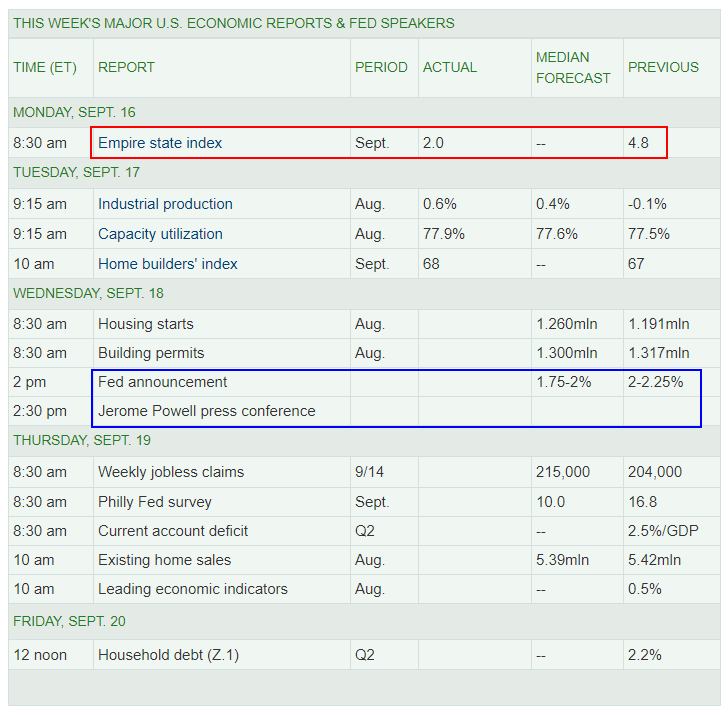
Task: Click the TIME (ET) column header
Action: point(45,67)
